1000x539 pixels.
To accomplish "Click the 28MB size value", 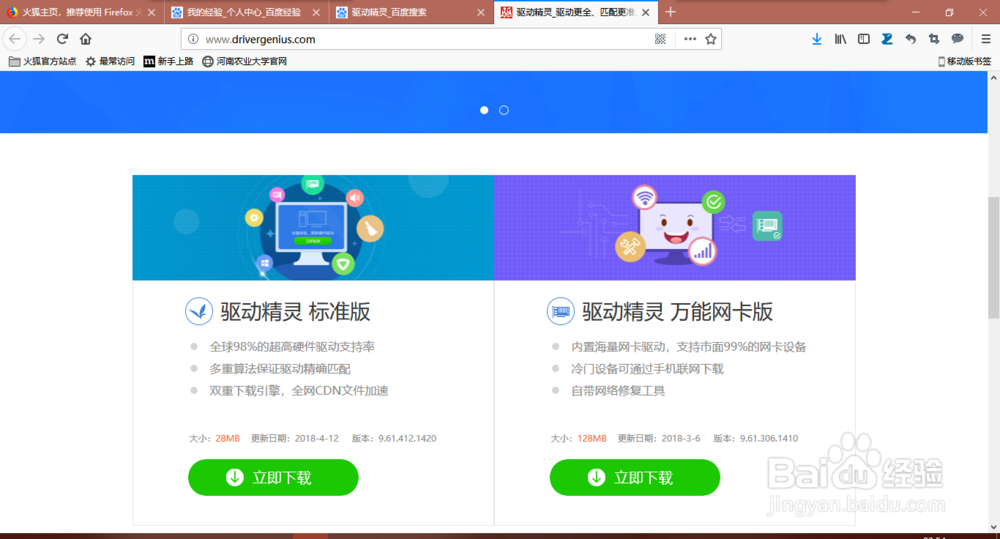I will pos(228,438).
